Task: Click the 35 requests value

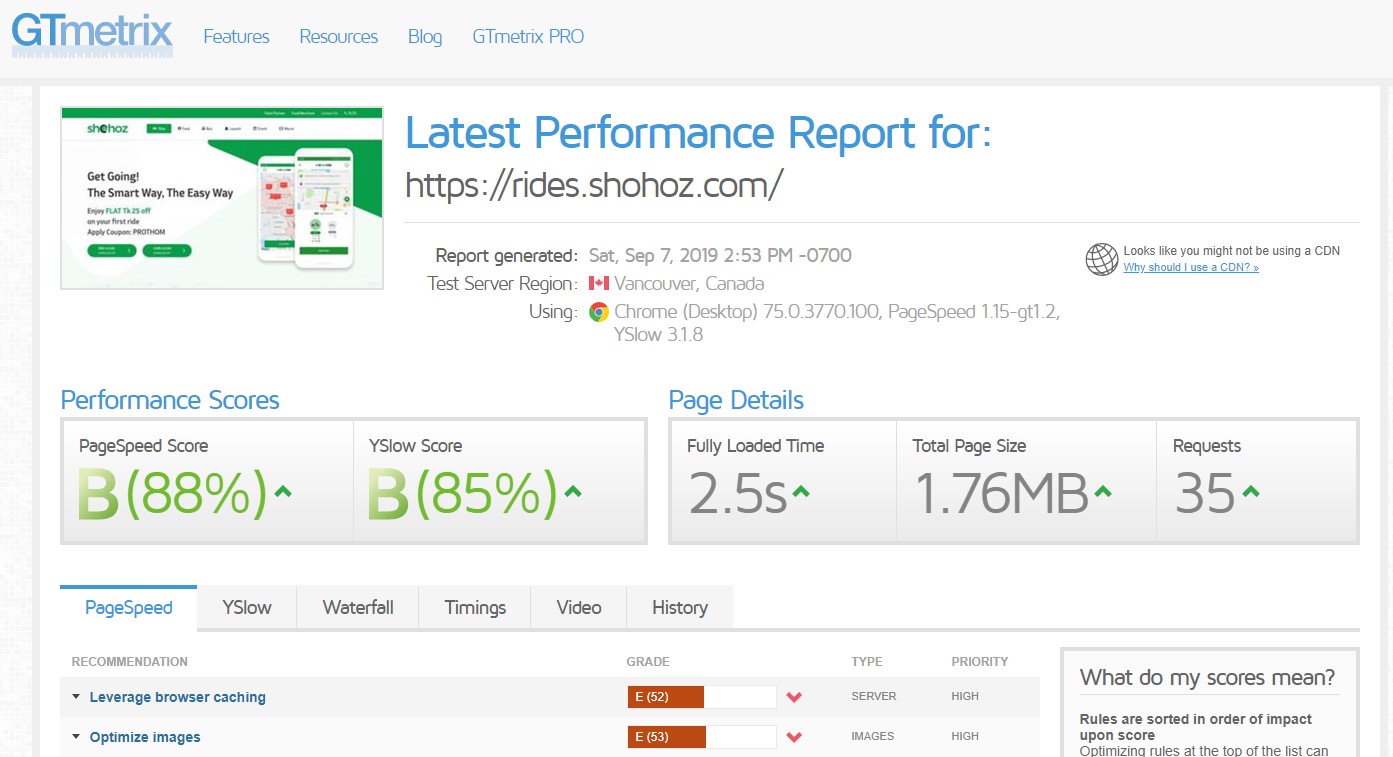Action: 1205,493
